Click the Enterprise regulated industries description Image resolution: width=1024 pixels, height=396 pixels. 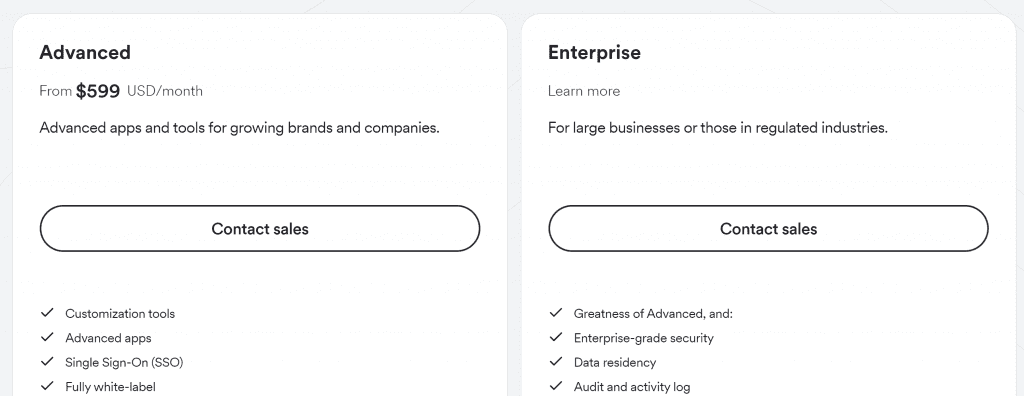point(718,128)
